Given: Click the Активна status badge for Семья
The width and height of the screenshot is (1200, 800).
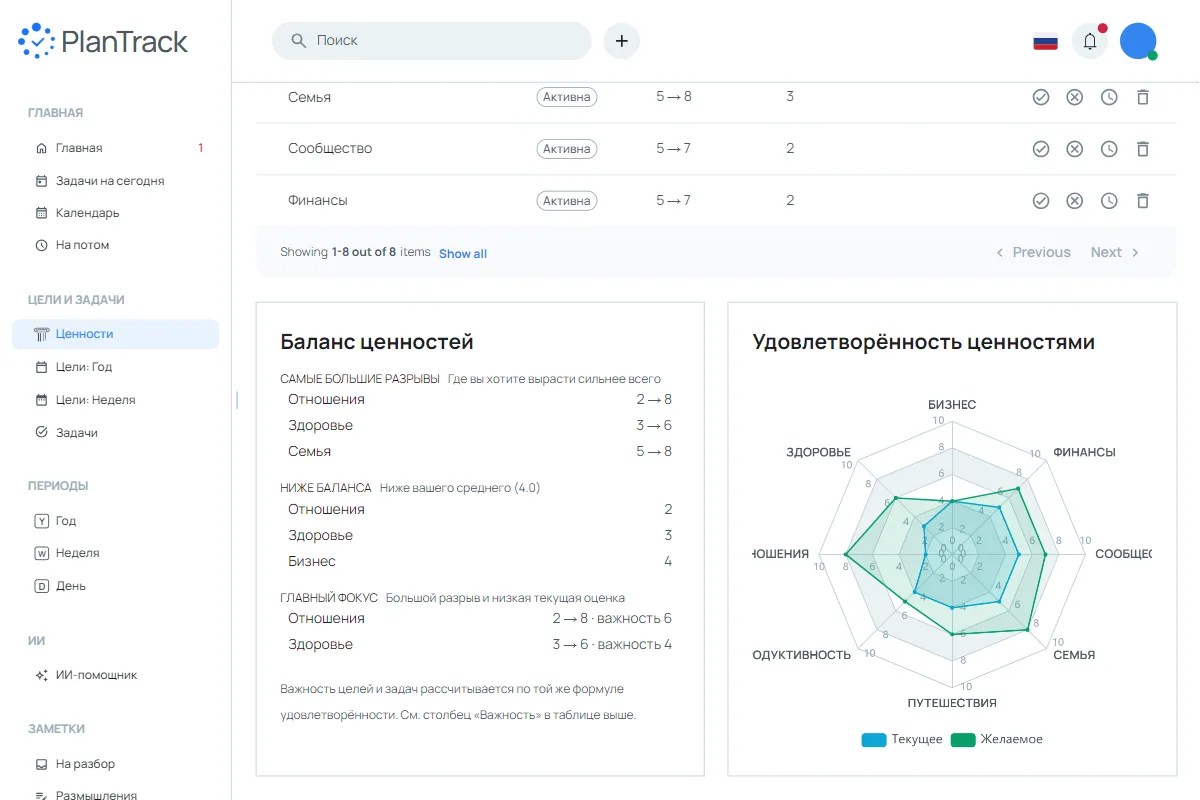Looking at the screenshot, I should point(567,97).
